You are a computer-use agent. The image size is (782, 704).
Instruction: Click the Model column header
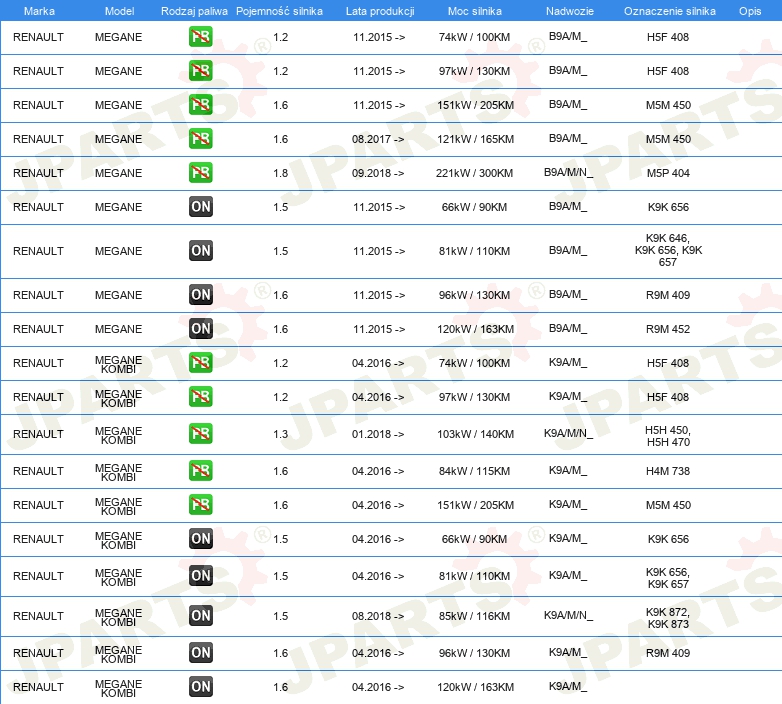point(119,11)
